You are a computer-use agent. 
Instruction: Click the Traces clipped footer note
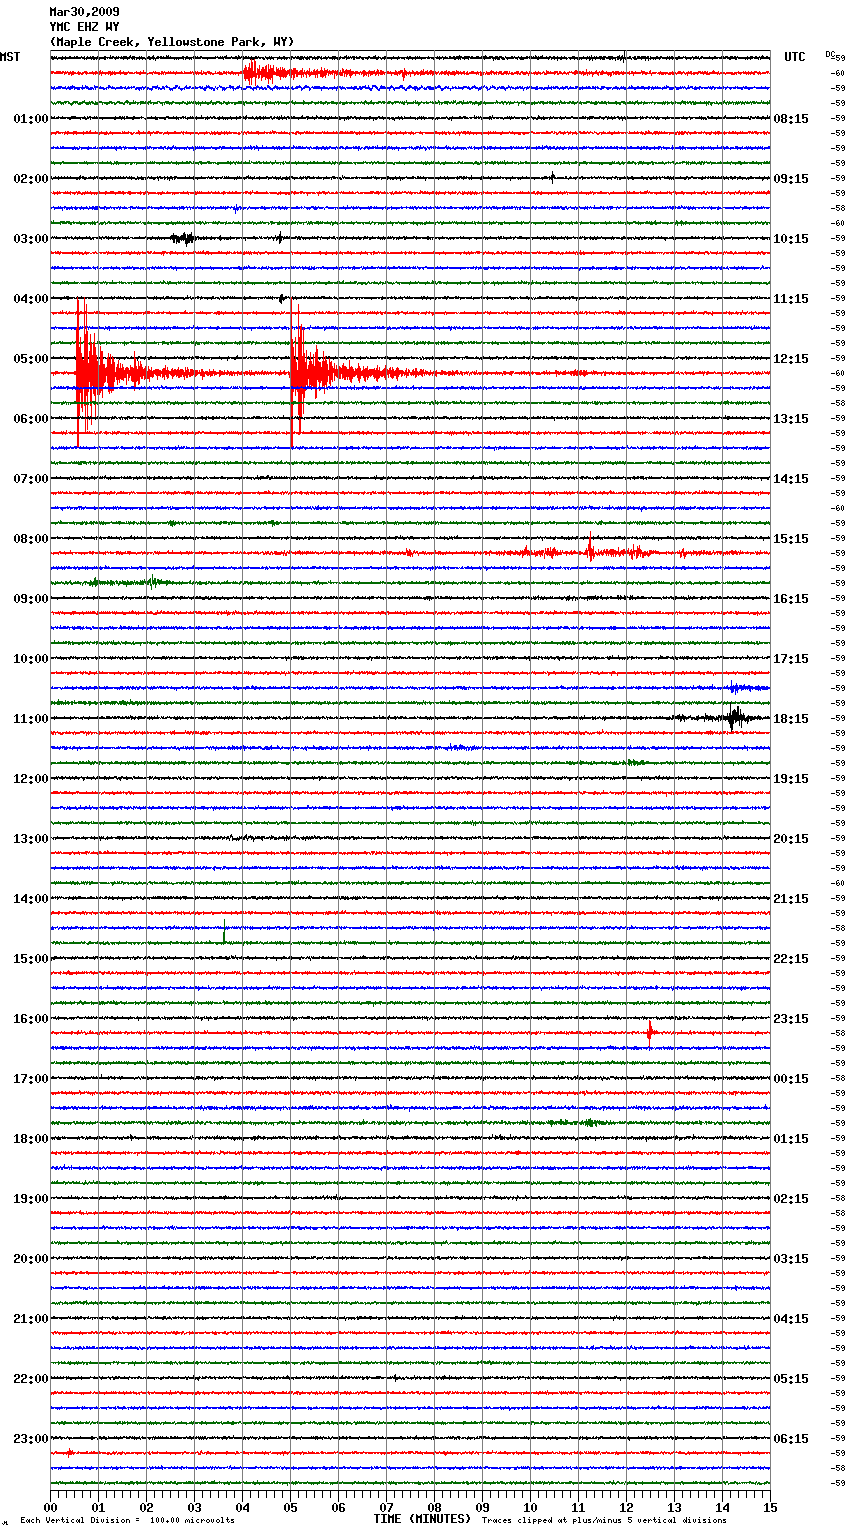(x=604, y=1521)
